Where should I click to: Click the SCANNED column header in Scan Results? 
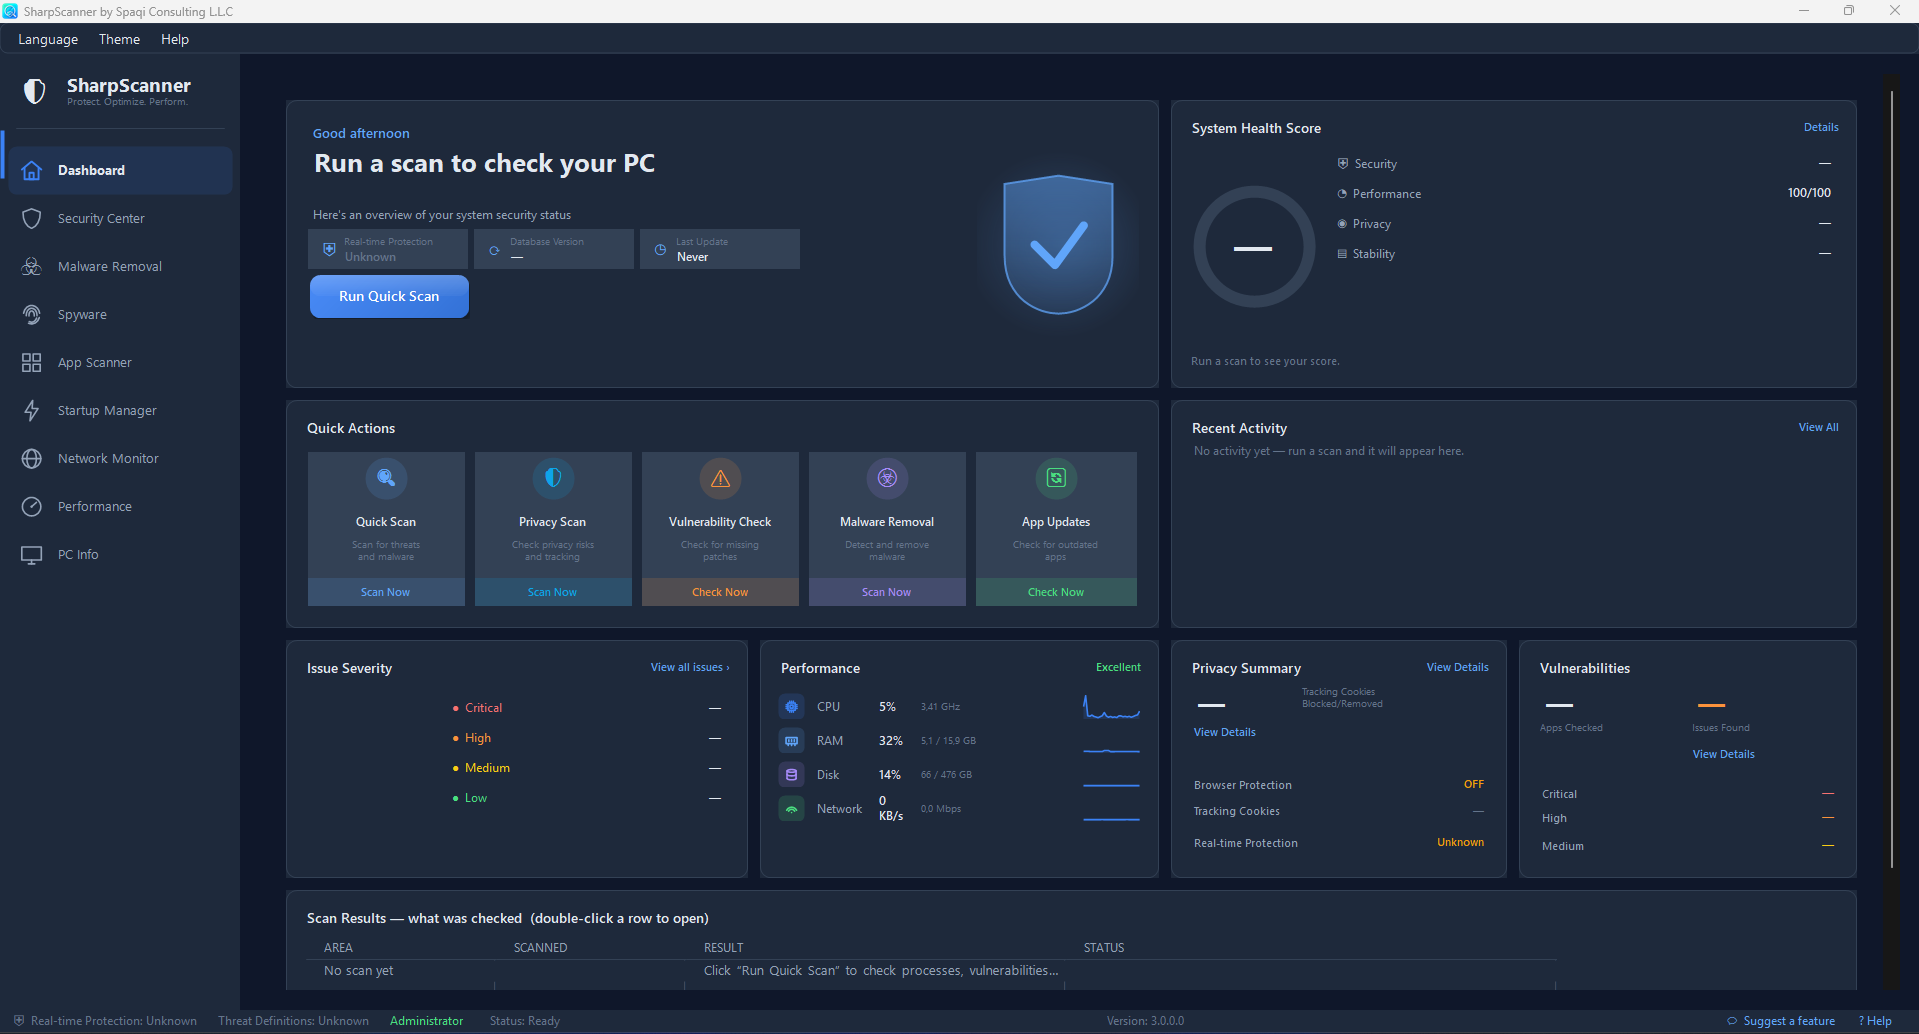point(540,948)
